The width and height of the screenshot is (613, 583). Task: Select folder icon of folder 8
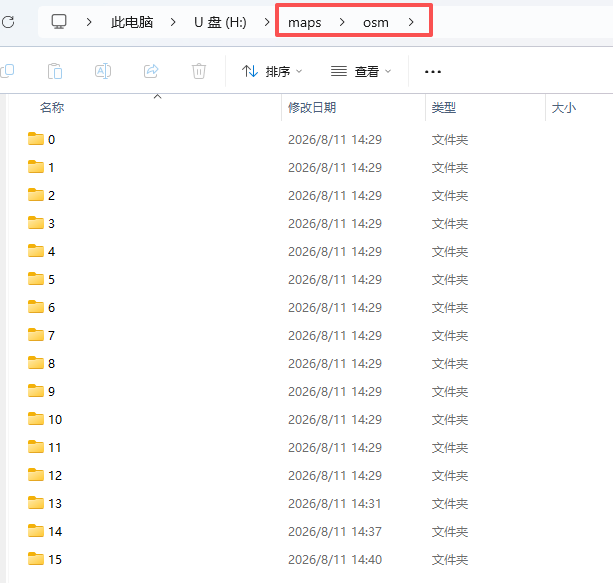click(36, 363)
